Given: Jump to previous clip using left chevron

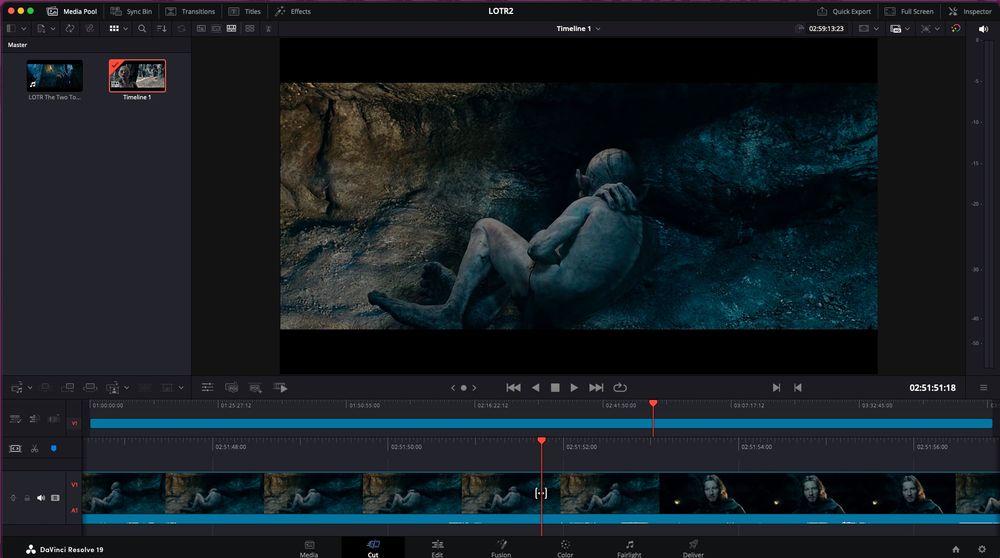Looking at the screenshot, I should (x=453, y=388).
